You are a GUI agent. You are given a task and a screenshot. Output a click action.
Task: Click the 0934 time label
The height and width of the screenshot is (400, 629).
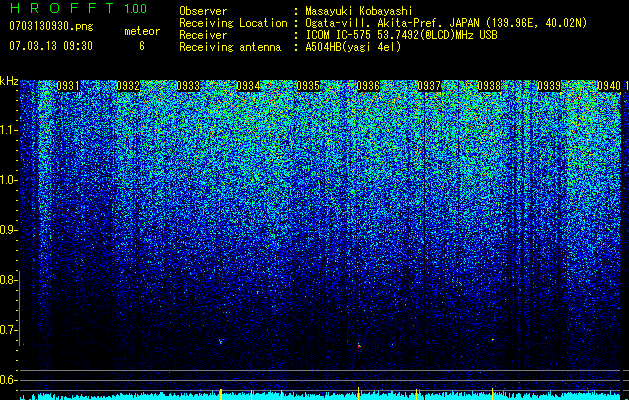pyautogui.click(x=248, y=86)
